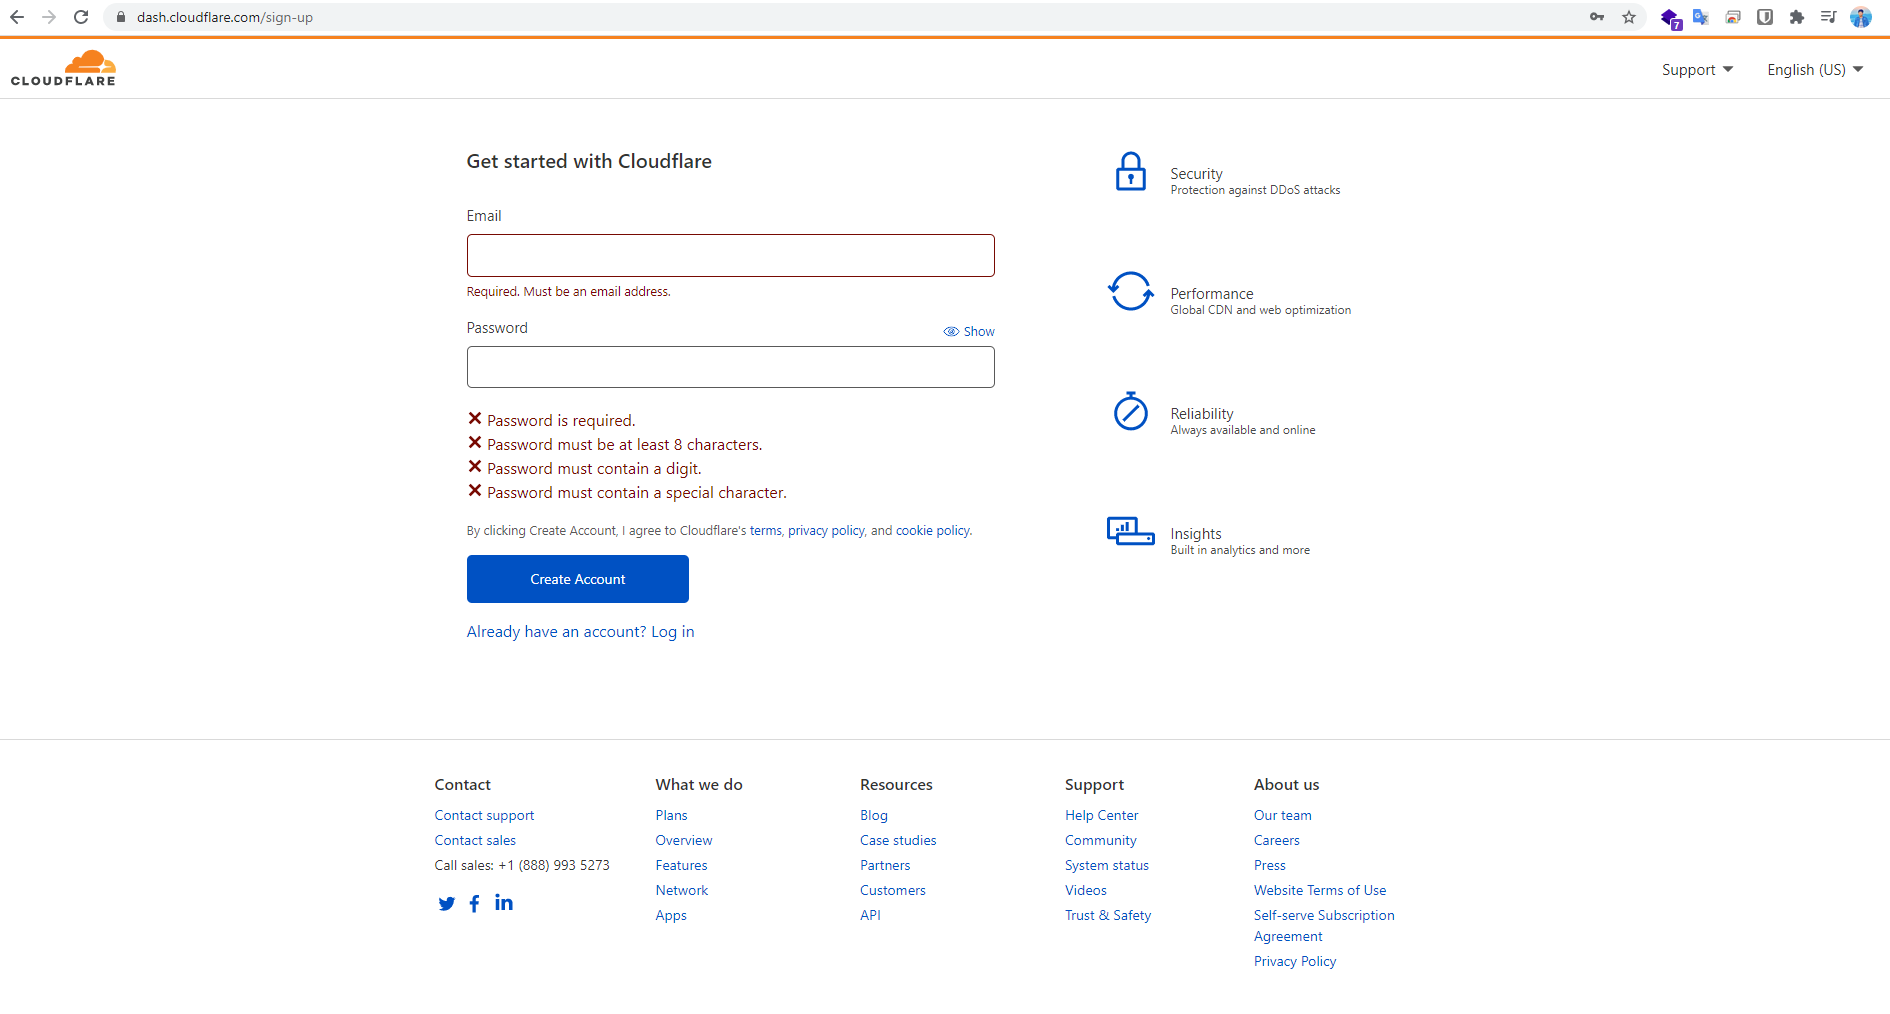Open the browser extensions puzzle icon
The image size is (1890, 1014).
coord(1797,17)
